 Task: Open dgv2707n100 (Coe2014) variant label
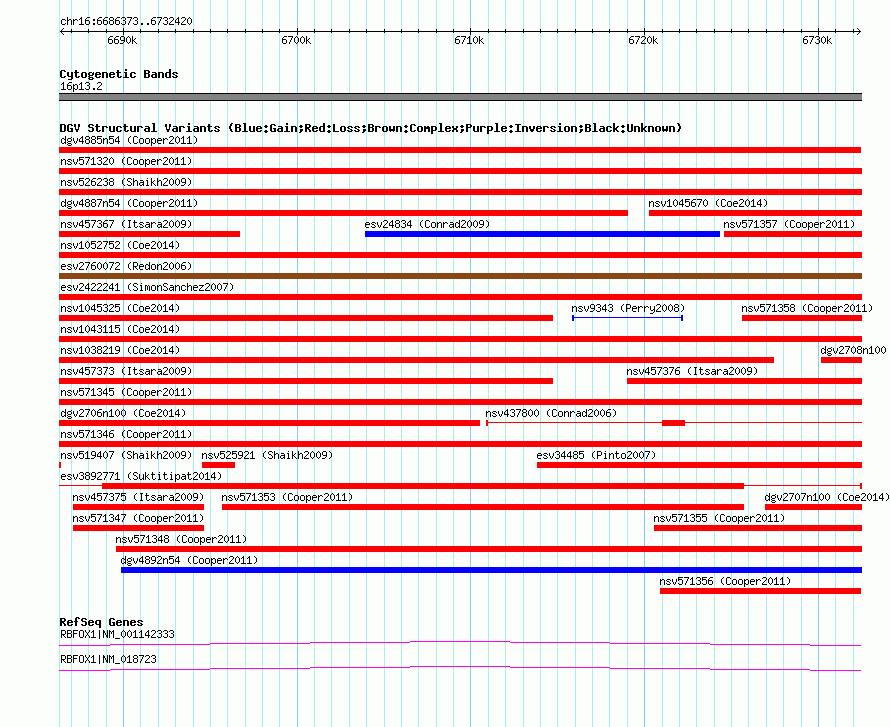tap(827, 497)
